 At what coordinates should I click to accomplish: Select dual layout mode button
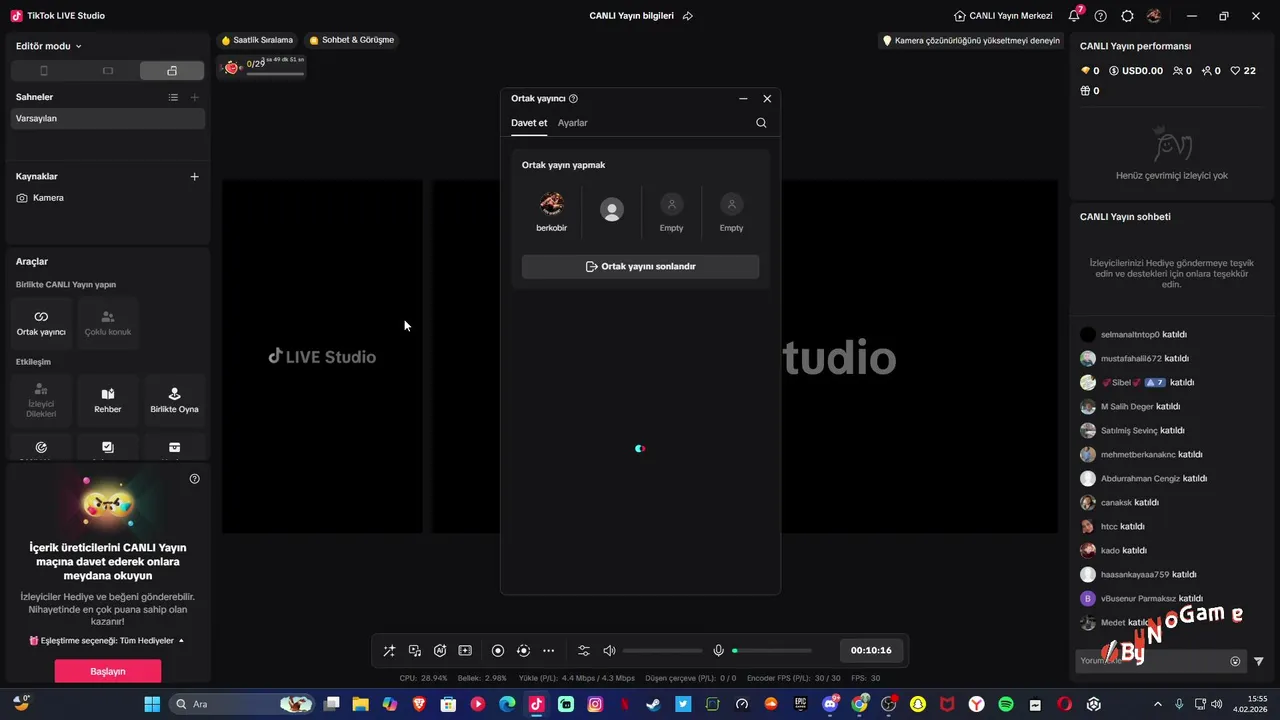(x=172, y=71)
